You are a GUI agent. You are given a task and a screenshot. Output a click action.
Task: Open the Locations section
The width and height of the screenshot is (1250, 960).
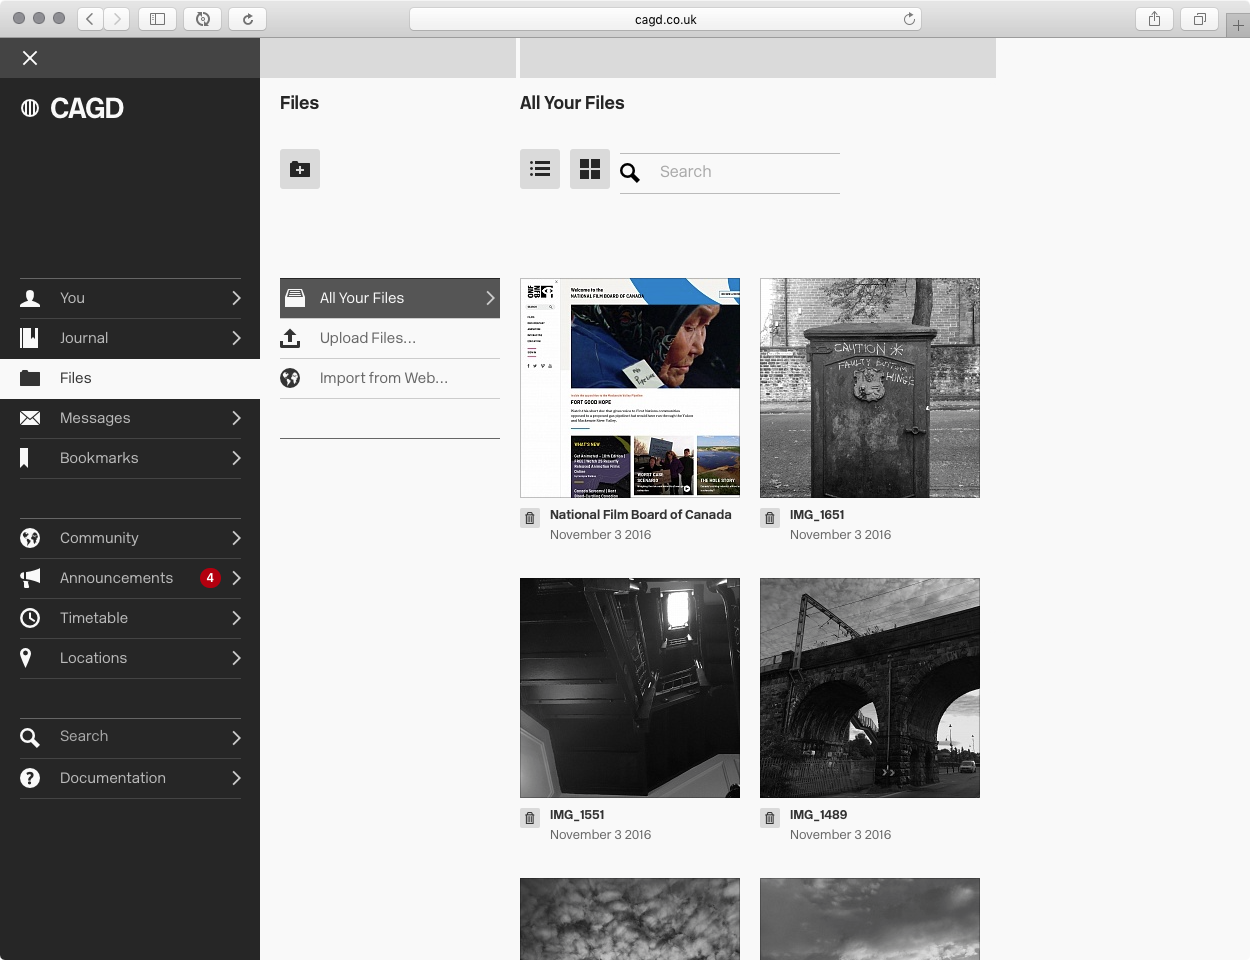(130, 658)
